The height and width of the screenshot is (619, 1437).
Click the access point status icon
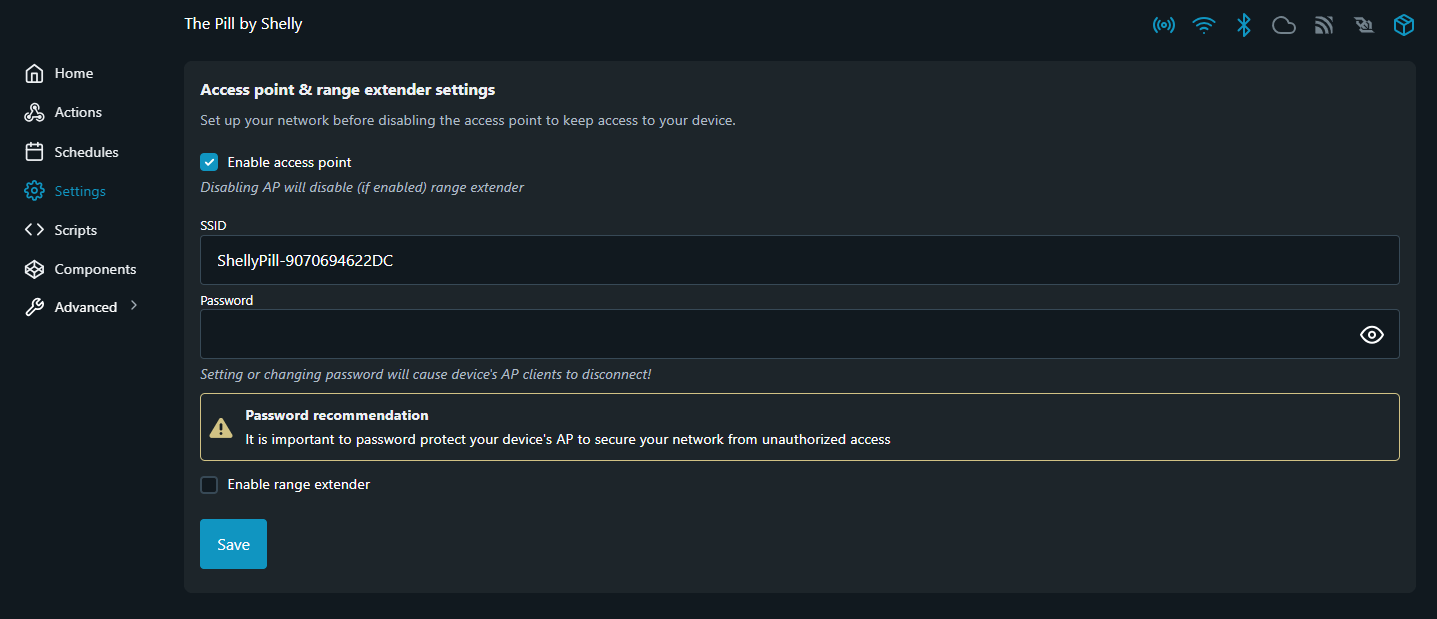coord(1164,25)
